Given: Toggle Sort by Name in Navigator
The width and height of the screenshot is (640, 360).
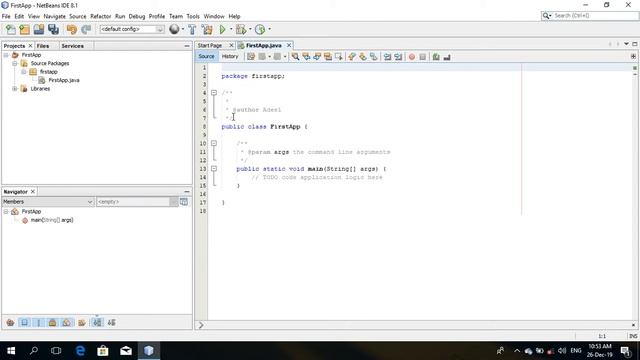Looking at the screenshot, I should pos(97,322).
